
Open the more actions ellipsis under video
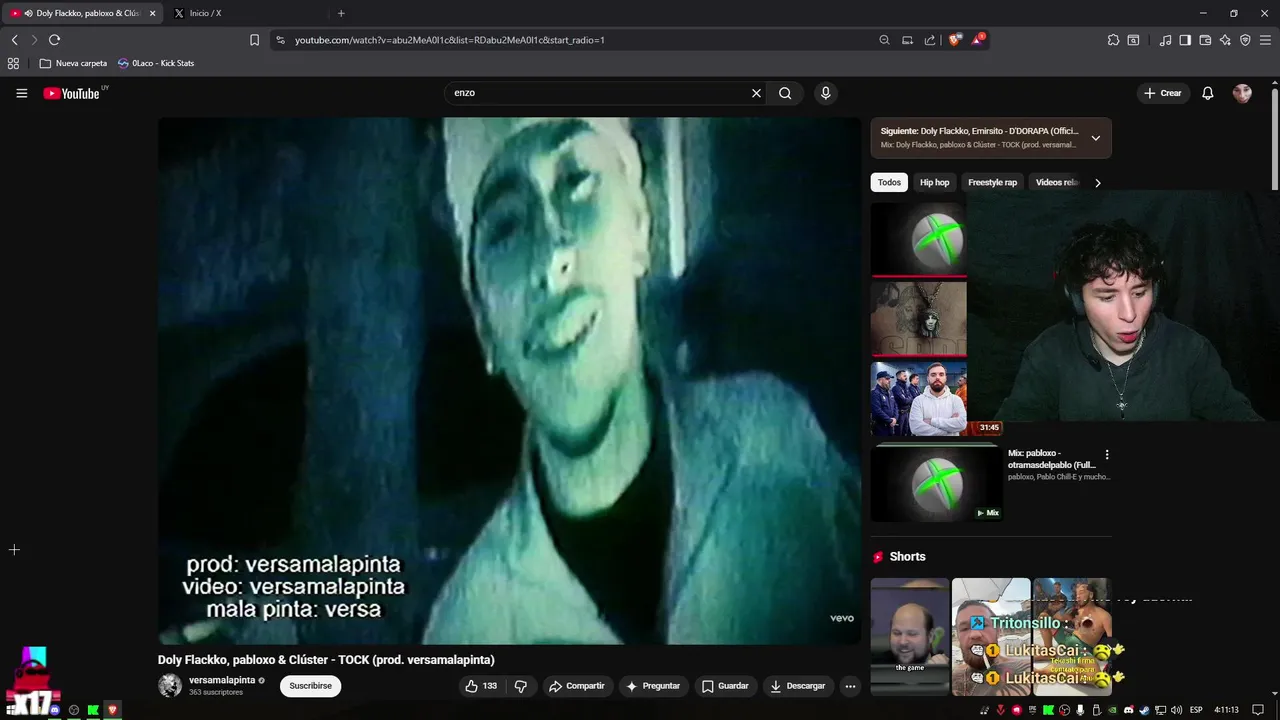(x=850, y=686)
